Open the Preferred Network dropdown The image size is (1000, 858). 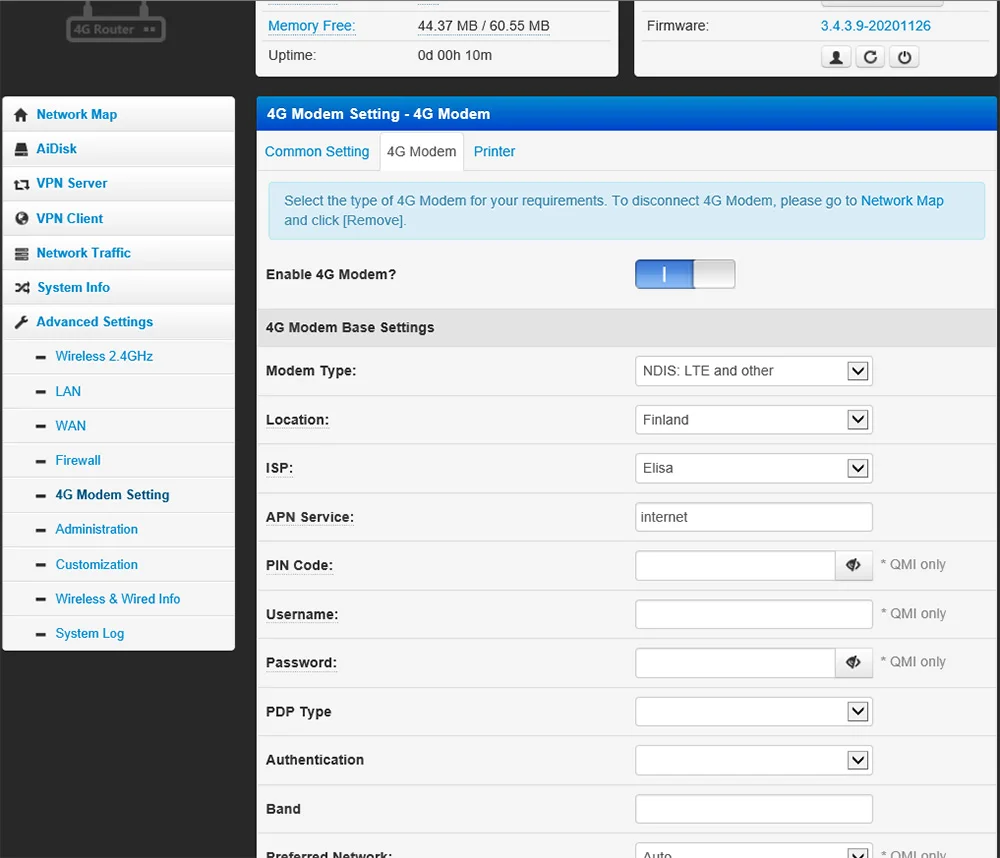(754, 852)
